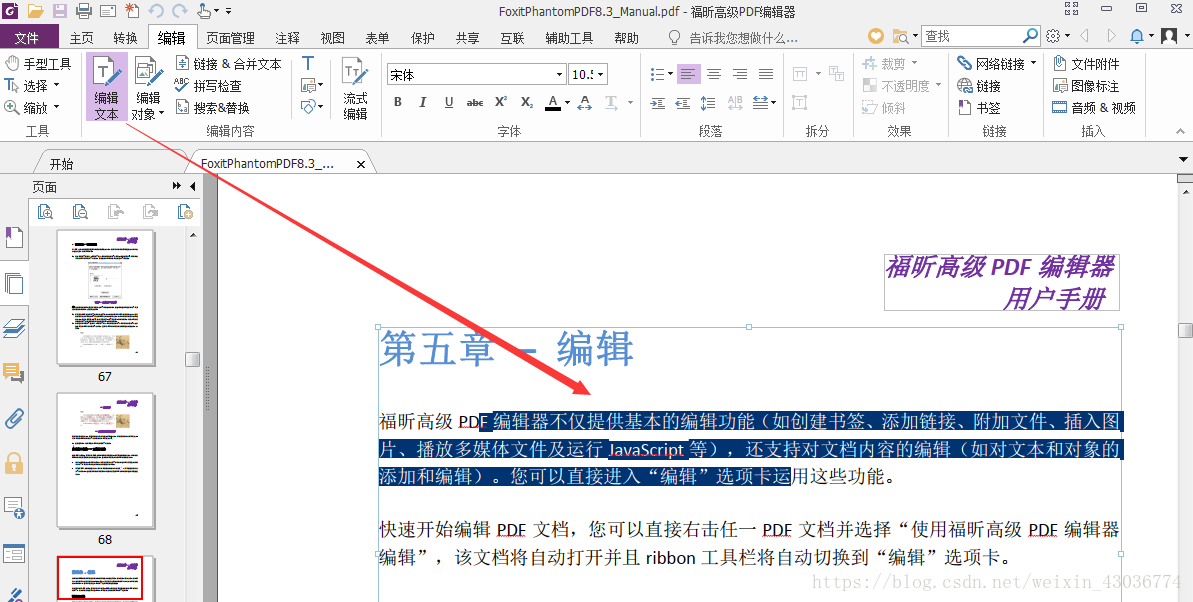Open the comments side panel
Screen dimensions: 1193x602
click(14, 373)
